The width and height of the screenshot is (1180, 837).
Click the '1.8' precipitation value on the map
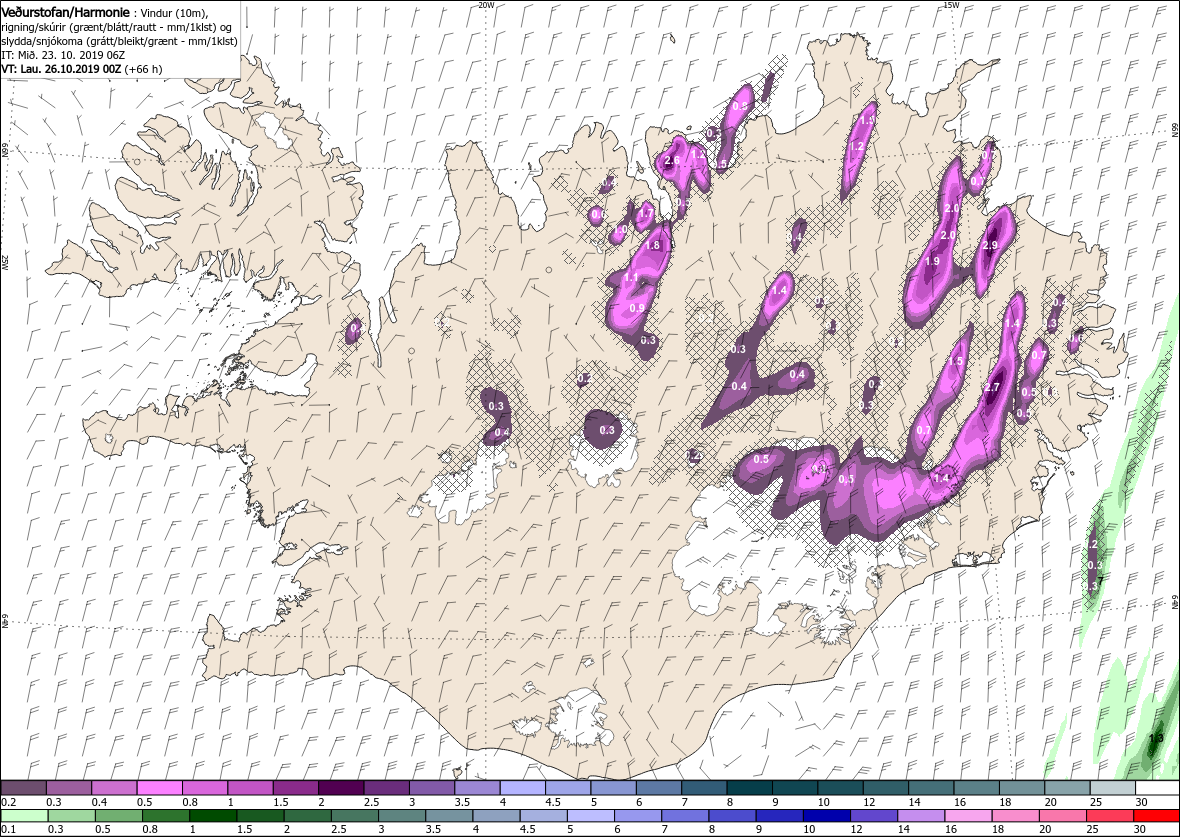652,245
